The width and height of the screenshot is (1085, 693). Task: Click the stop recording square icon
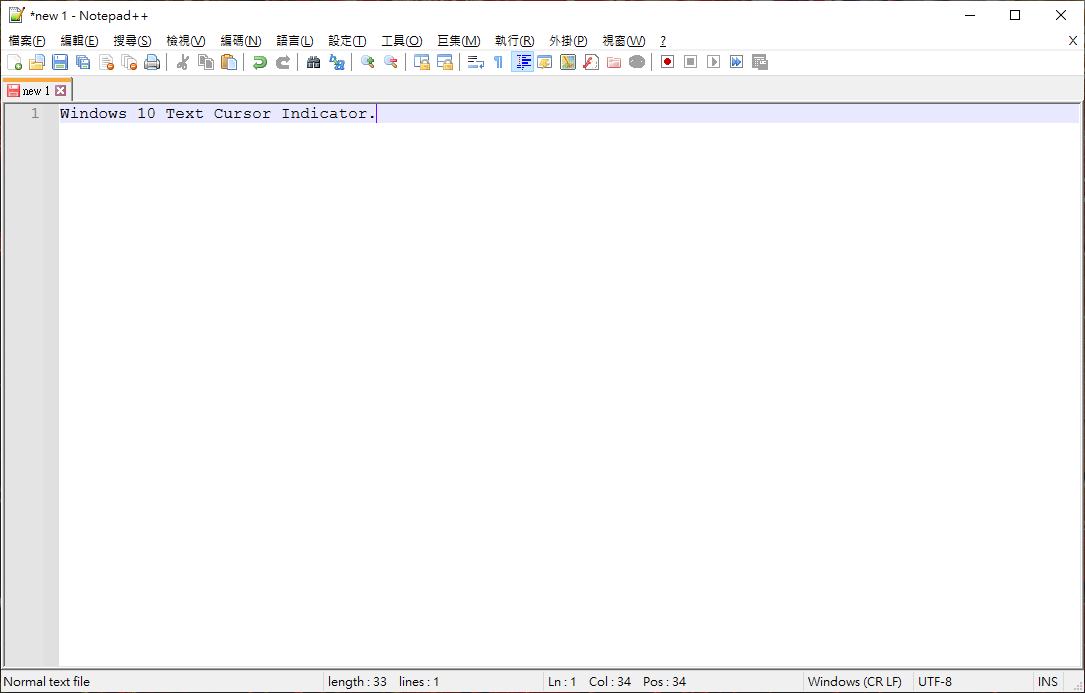690,62
